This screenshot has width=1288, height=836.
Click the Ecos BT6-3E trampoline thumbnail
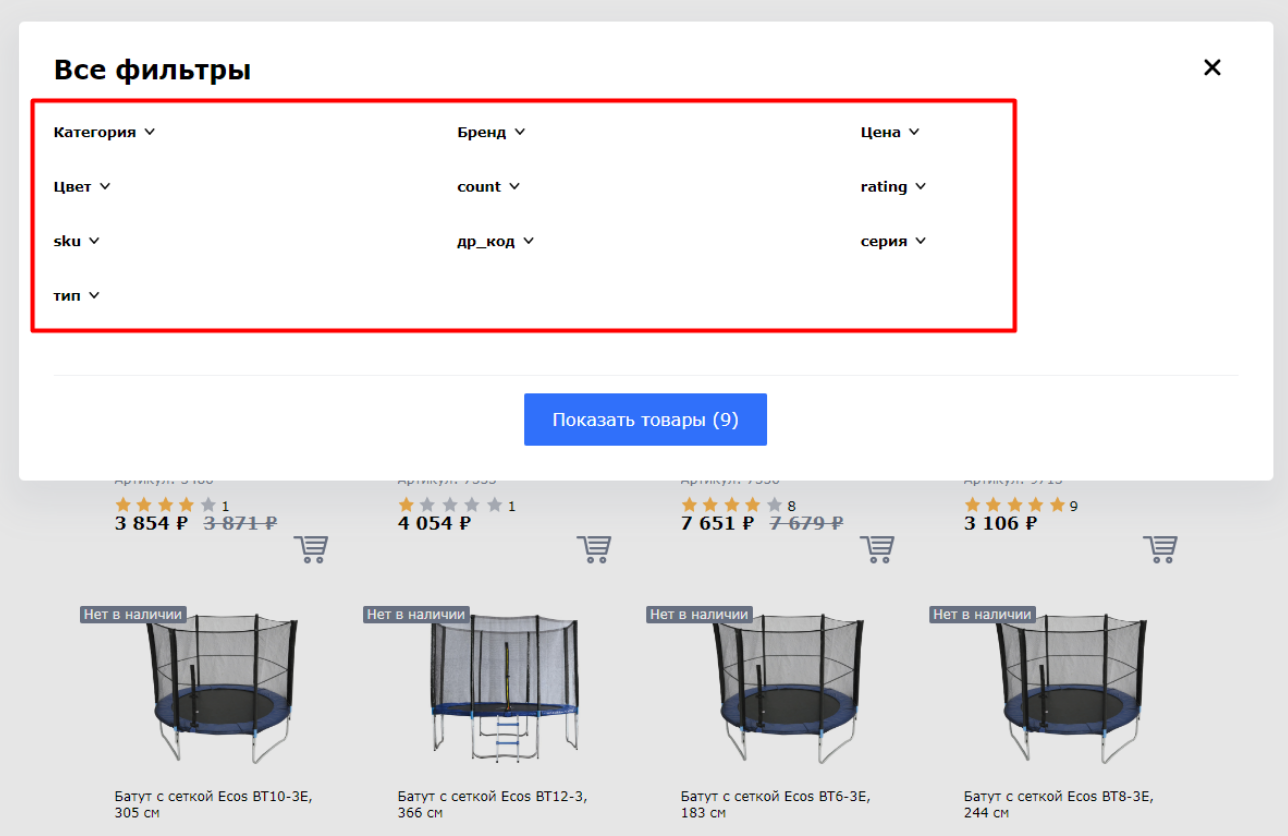tap(787, 690)
